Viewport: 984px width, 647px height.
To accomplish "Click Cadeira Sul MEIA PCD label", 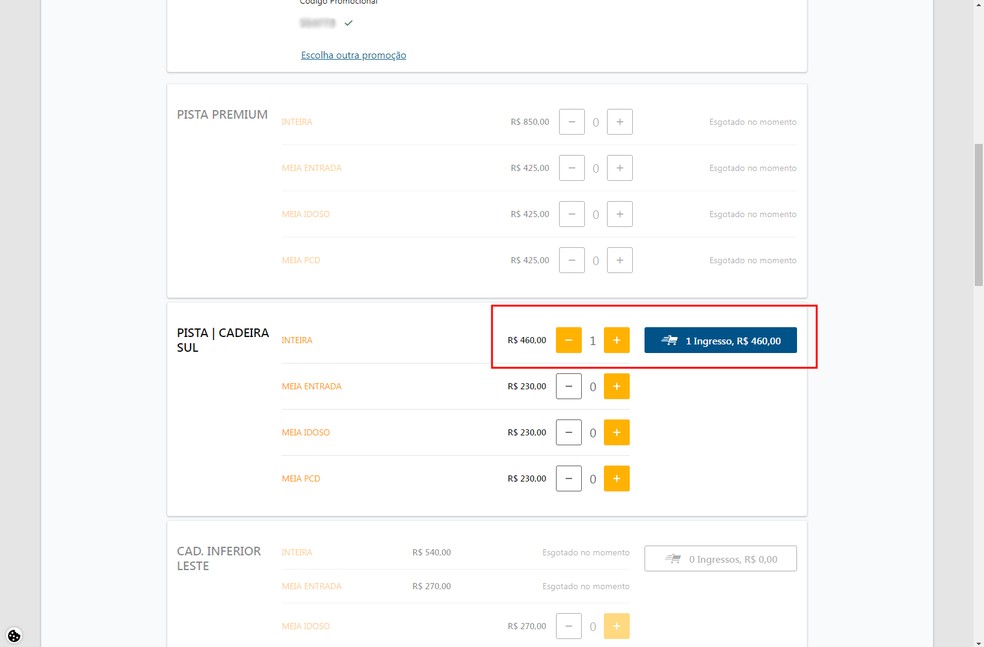I will click(301, 479).
